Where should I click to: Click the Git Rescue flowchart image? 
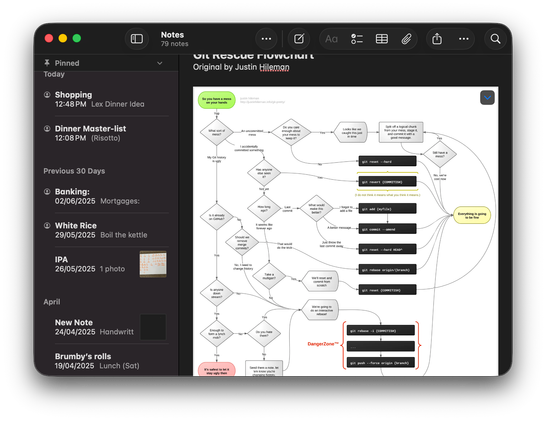point(345,231)
